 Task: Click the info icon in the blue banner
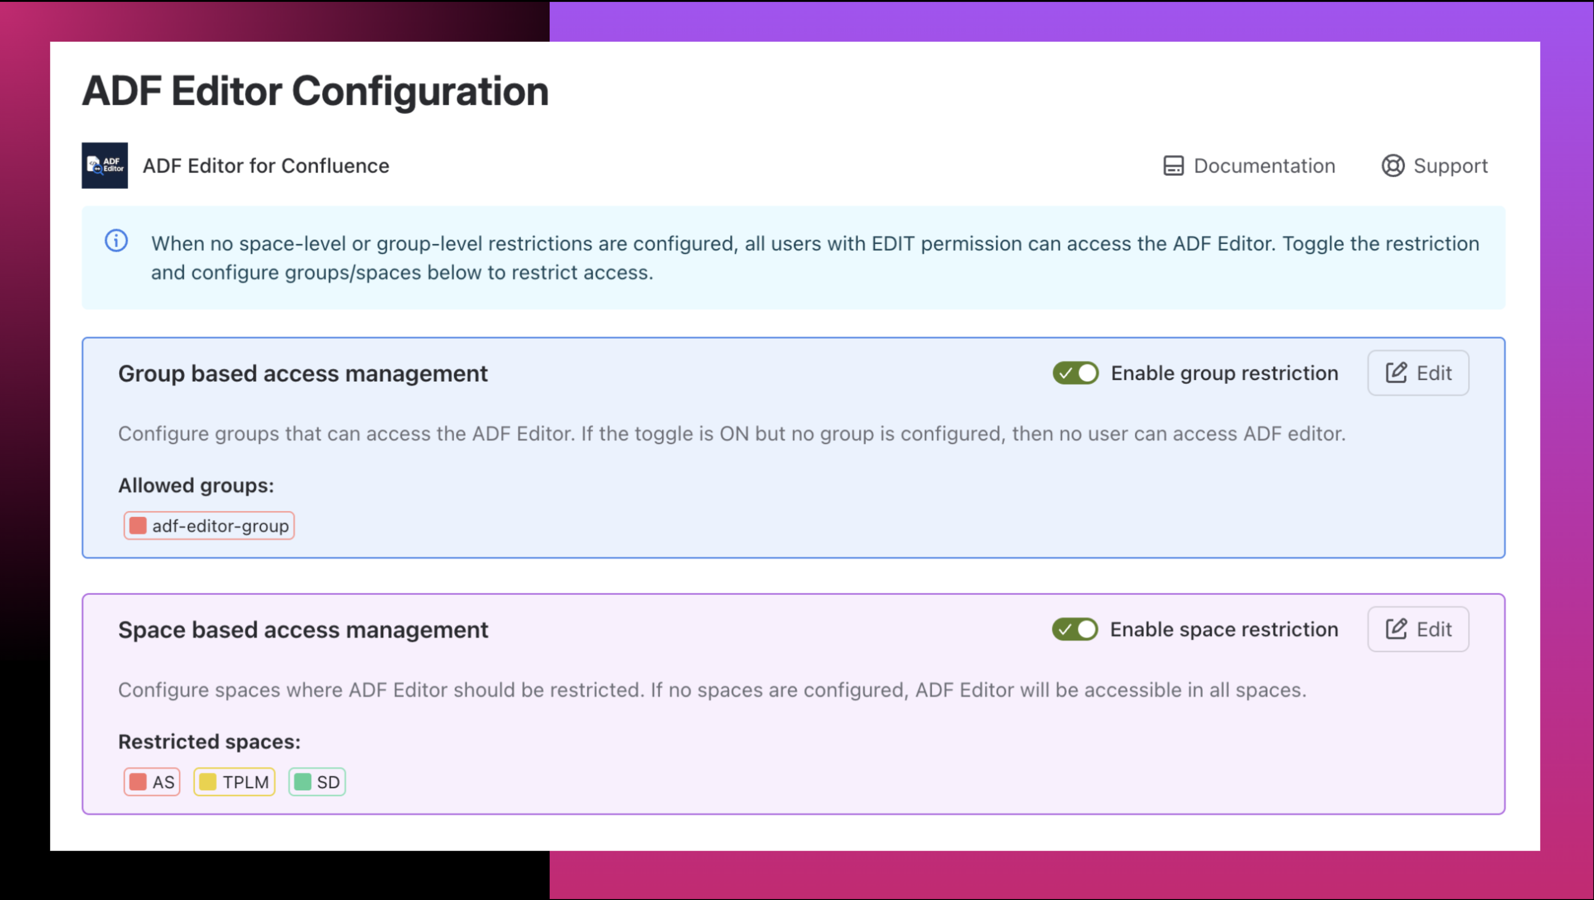[x=116, y=241]
